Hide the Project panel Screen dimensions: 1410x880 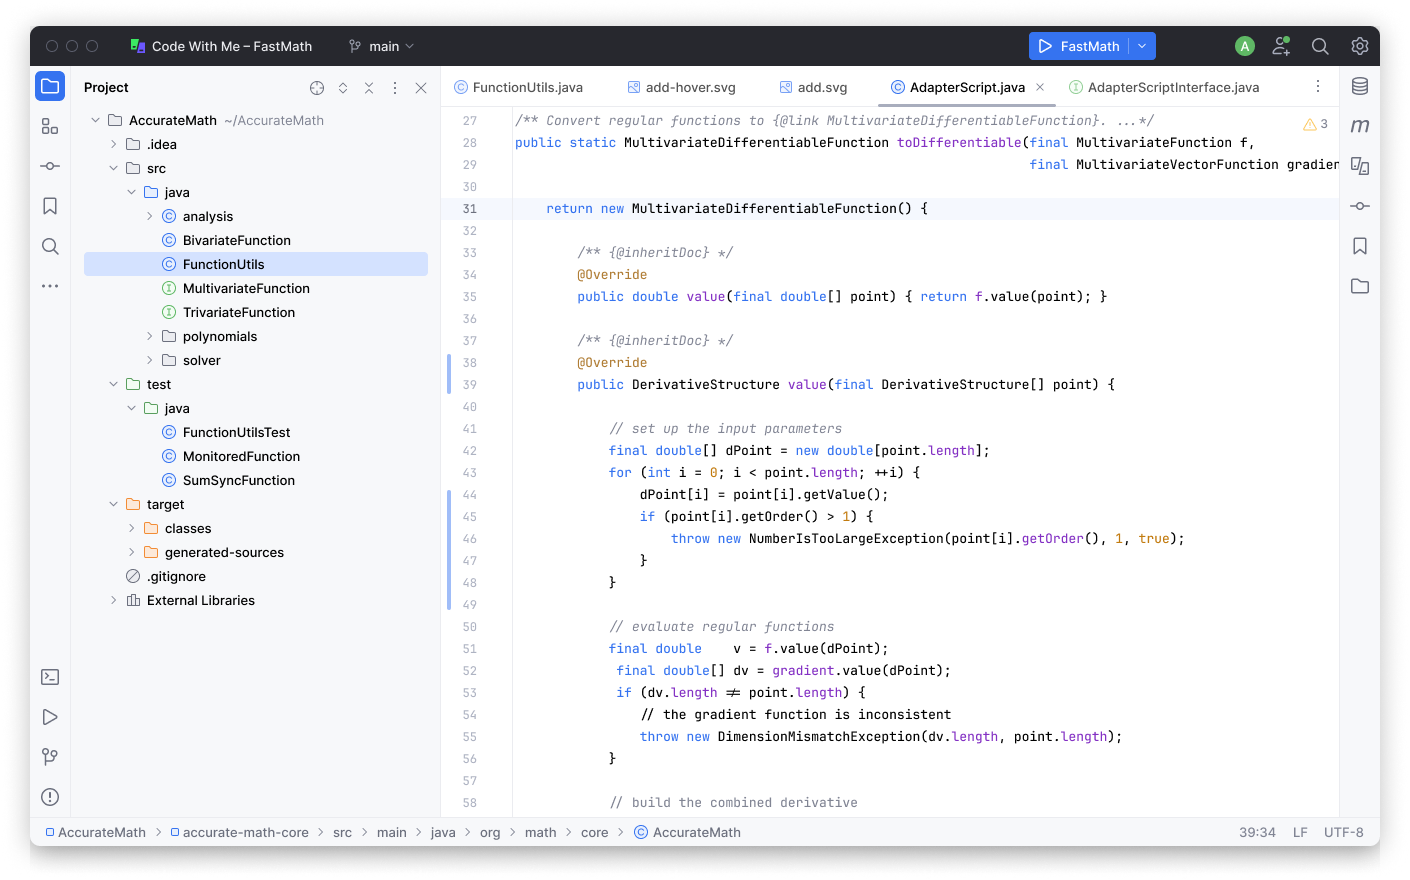tap(421, 88)
